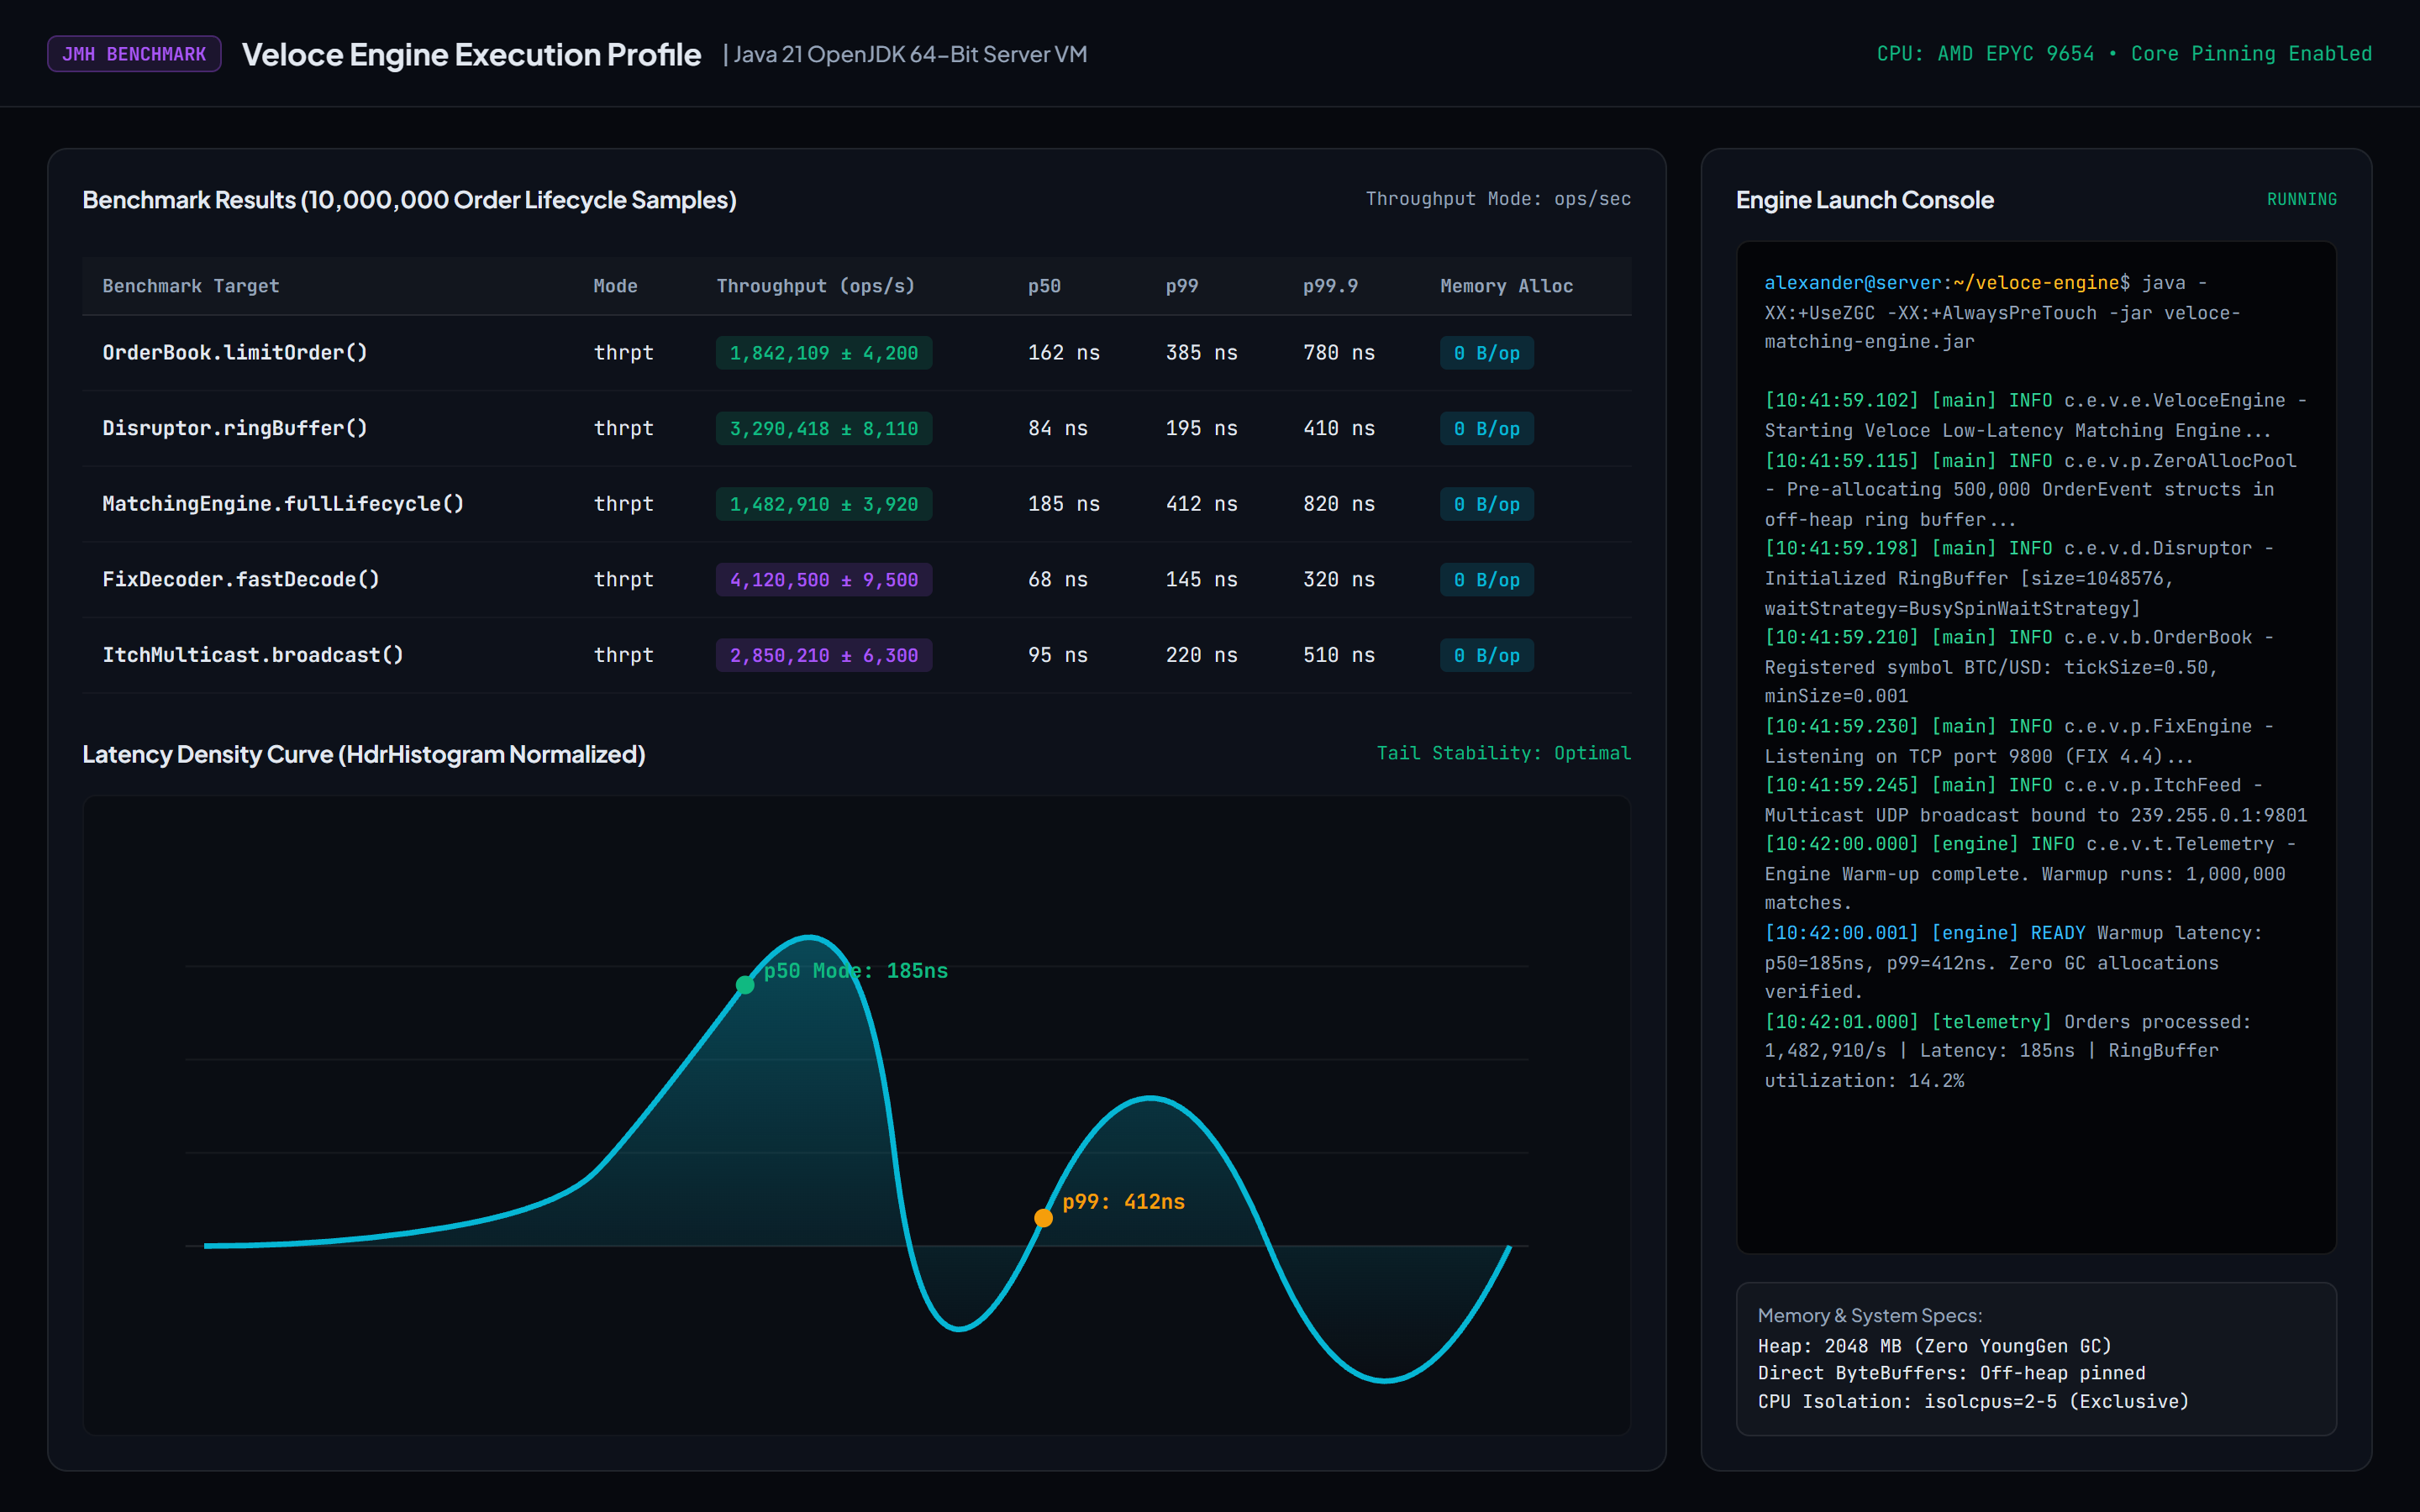The image size is (2420, 1512).
Task: Click the 1,842,109 ± 4,200 throughput badge
Action: [x=824, y=353]
